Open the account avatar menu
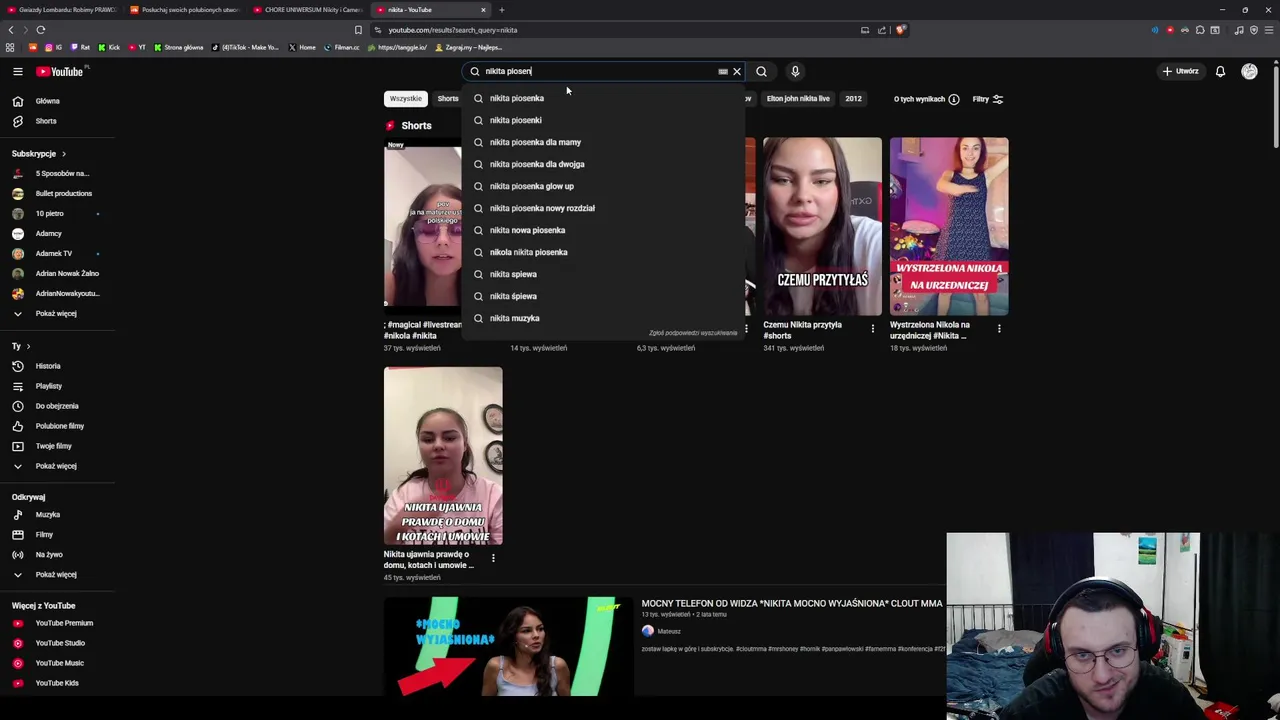Image resolution: width=1280 pixels, height=720 pixels. (x=1249, y=71)
